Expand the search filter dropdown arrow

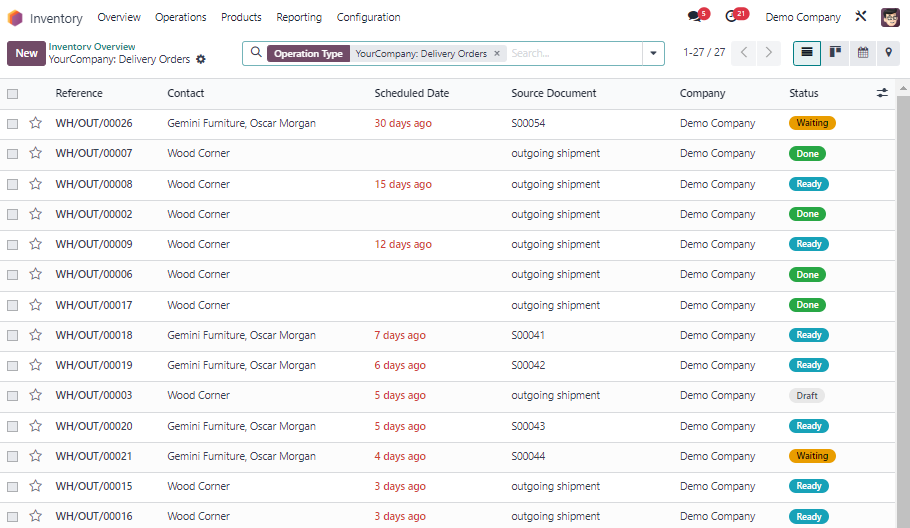654,53
